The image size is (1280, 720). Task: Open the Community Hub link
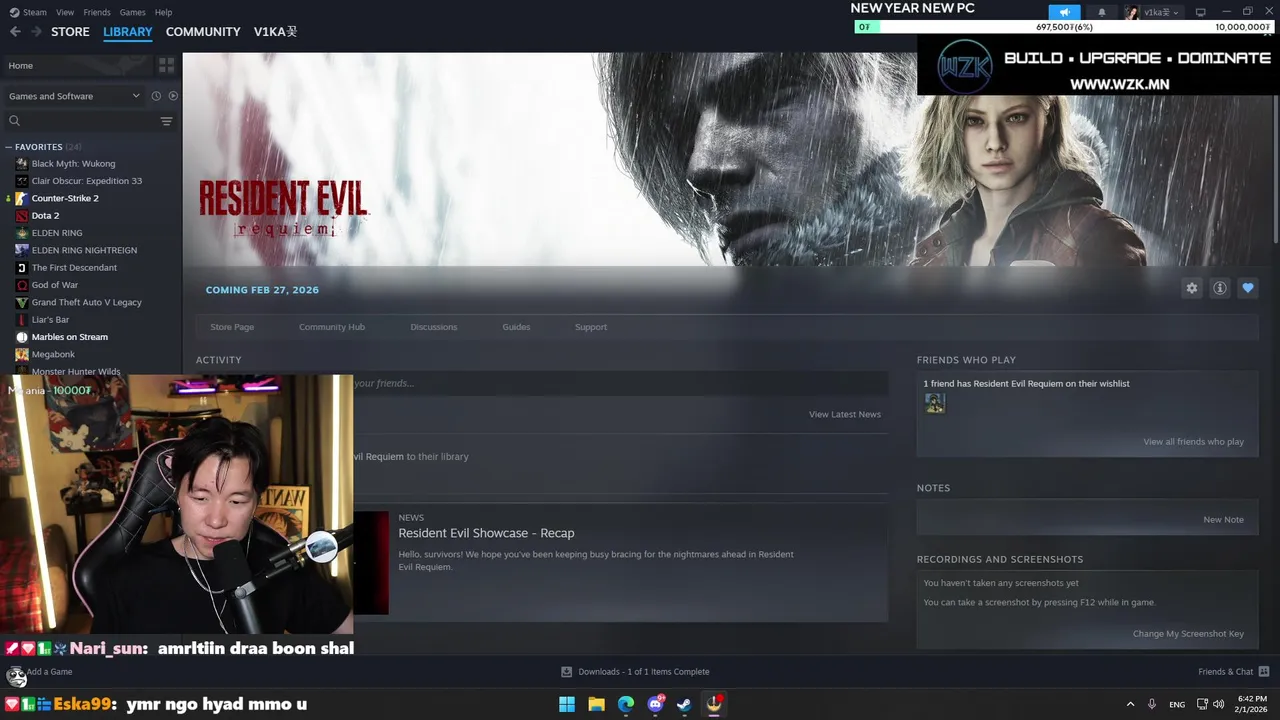click(332, 327)
